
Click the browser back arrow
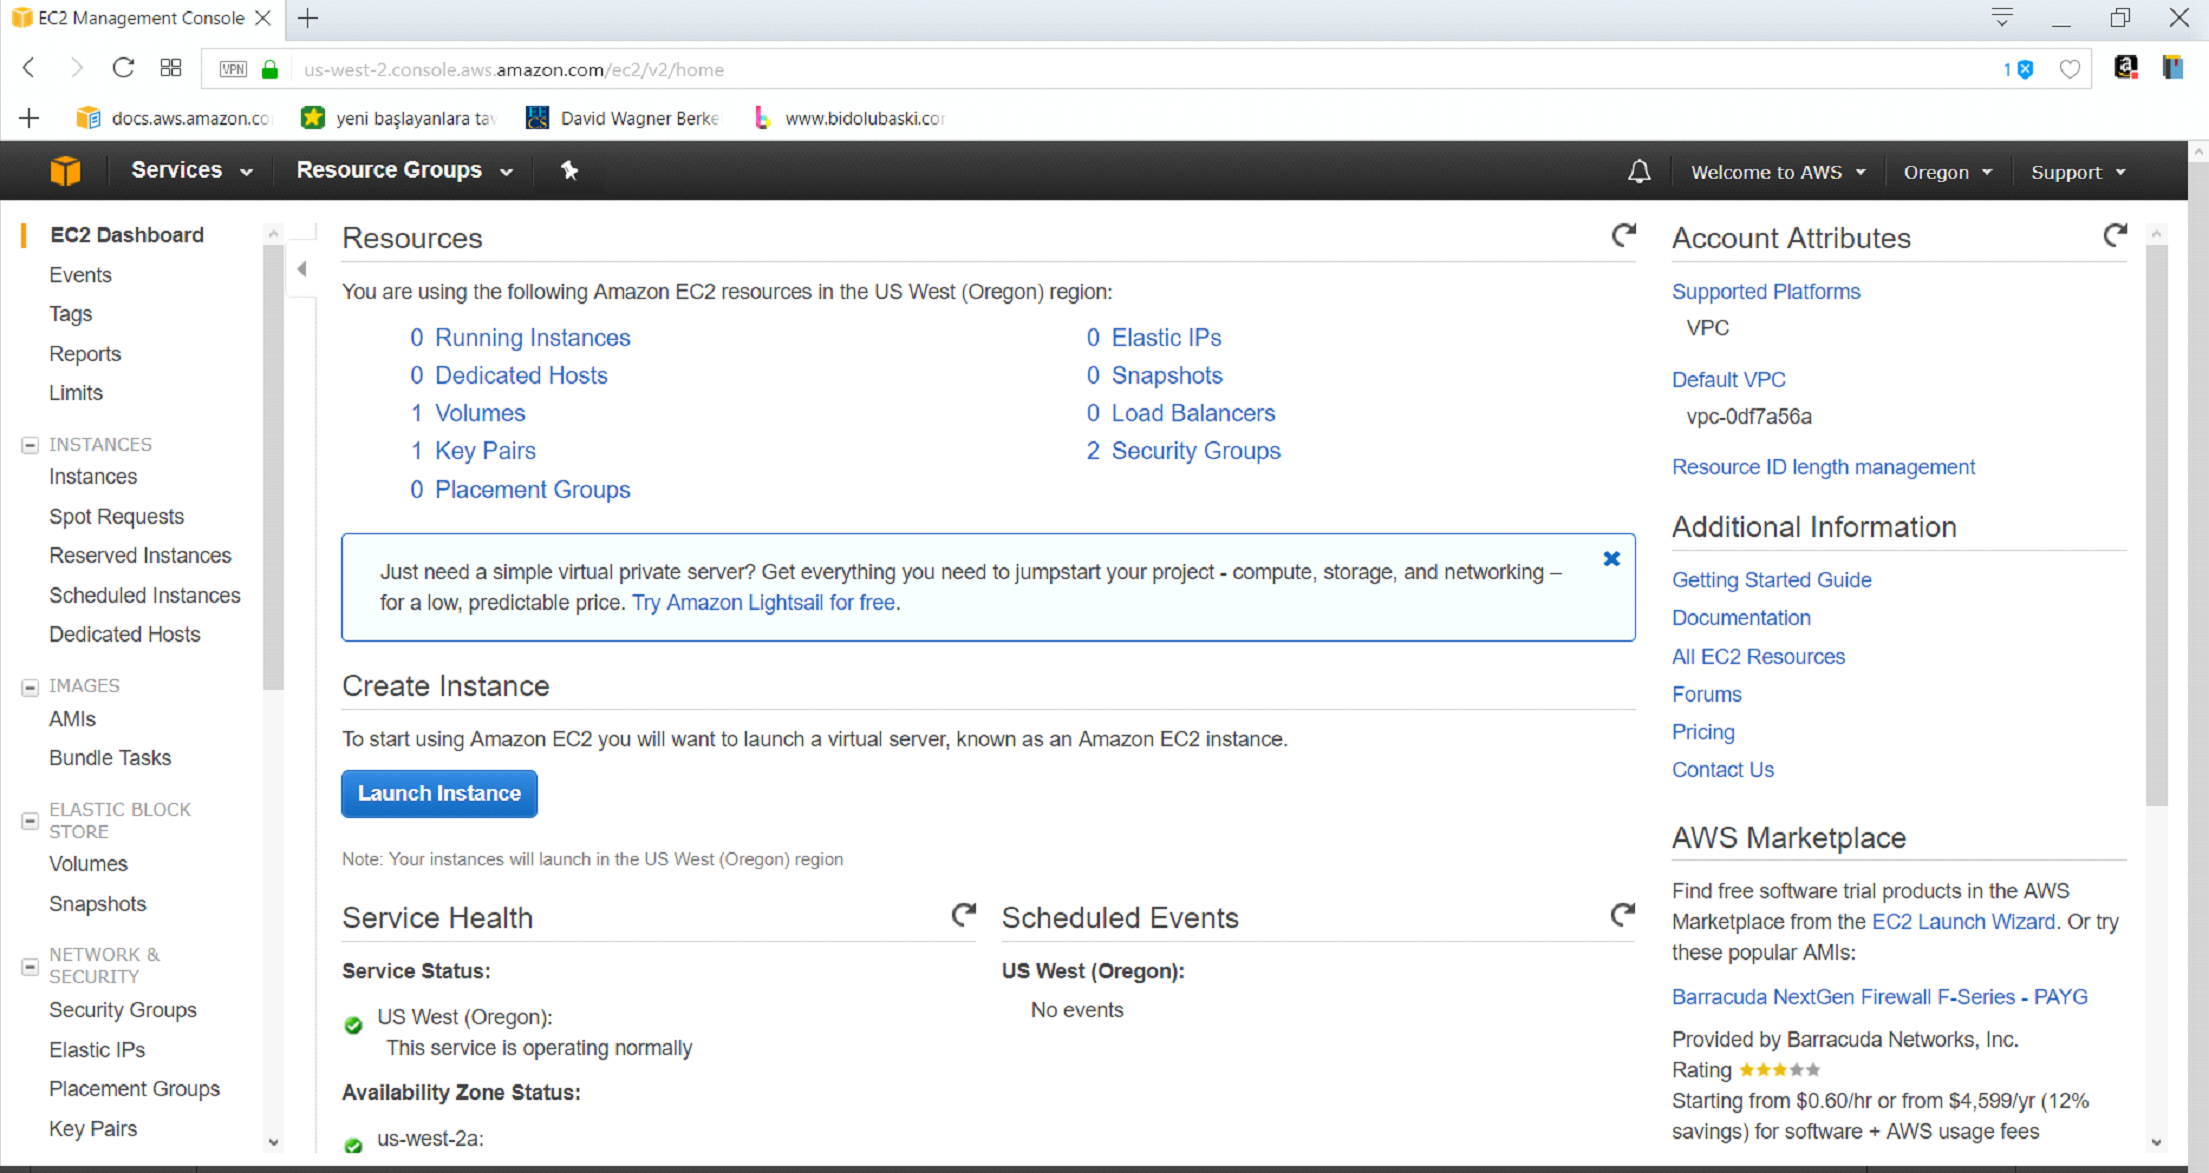coord(29,68)
